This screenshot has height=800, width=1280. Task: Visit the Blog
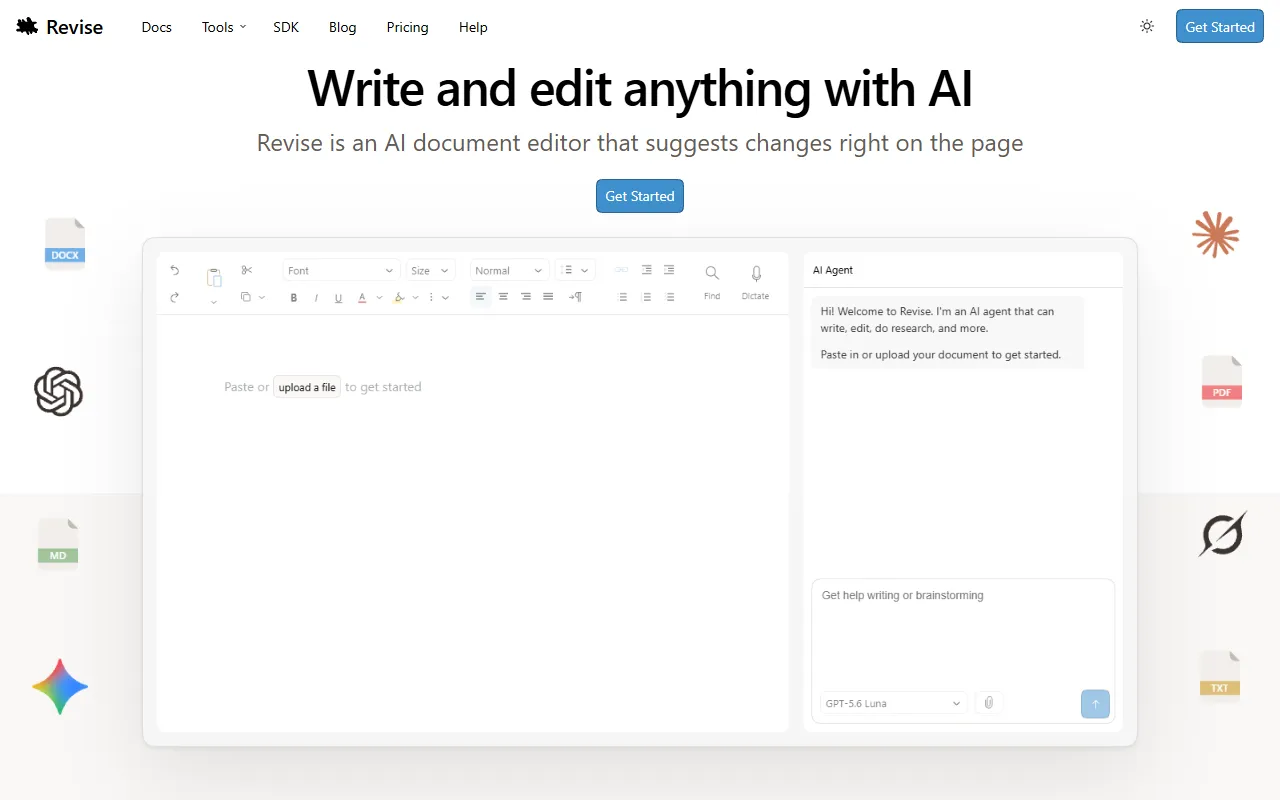click(x=343, y=27)
